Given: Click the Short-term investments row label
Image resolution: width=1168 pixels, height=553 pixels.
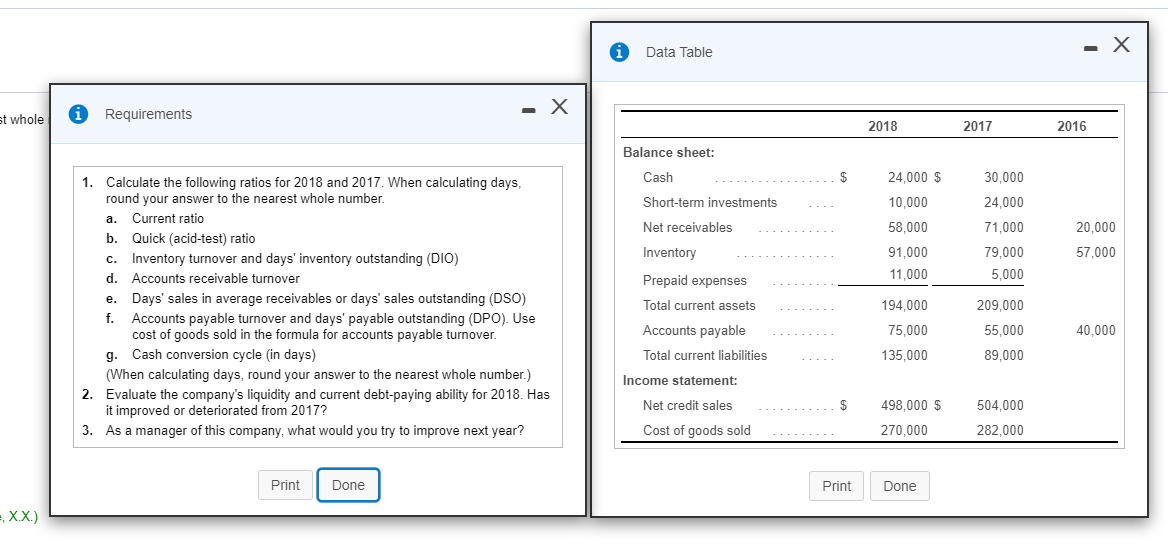Looking at the screenshot, I should [x=710, y=203].
